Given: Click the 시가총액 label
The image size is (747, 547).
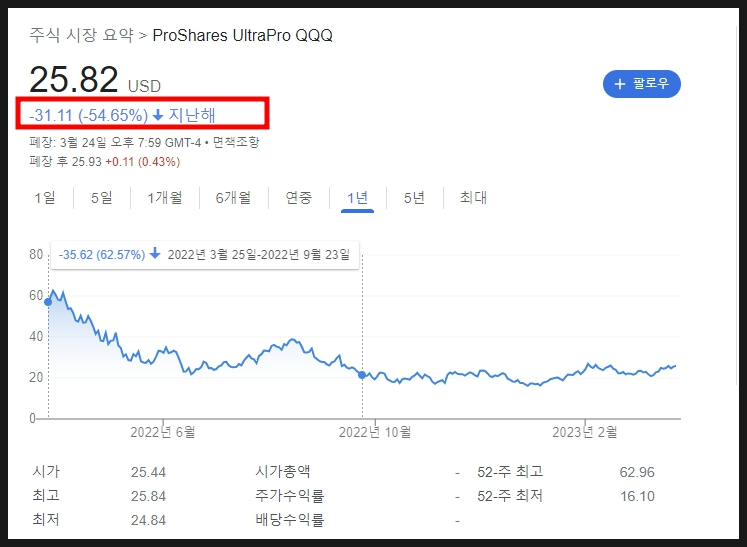Looking at the screenshot, I should point(283,472).
